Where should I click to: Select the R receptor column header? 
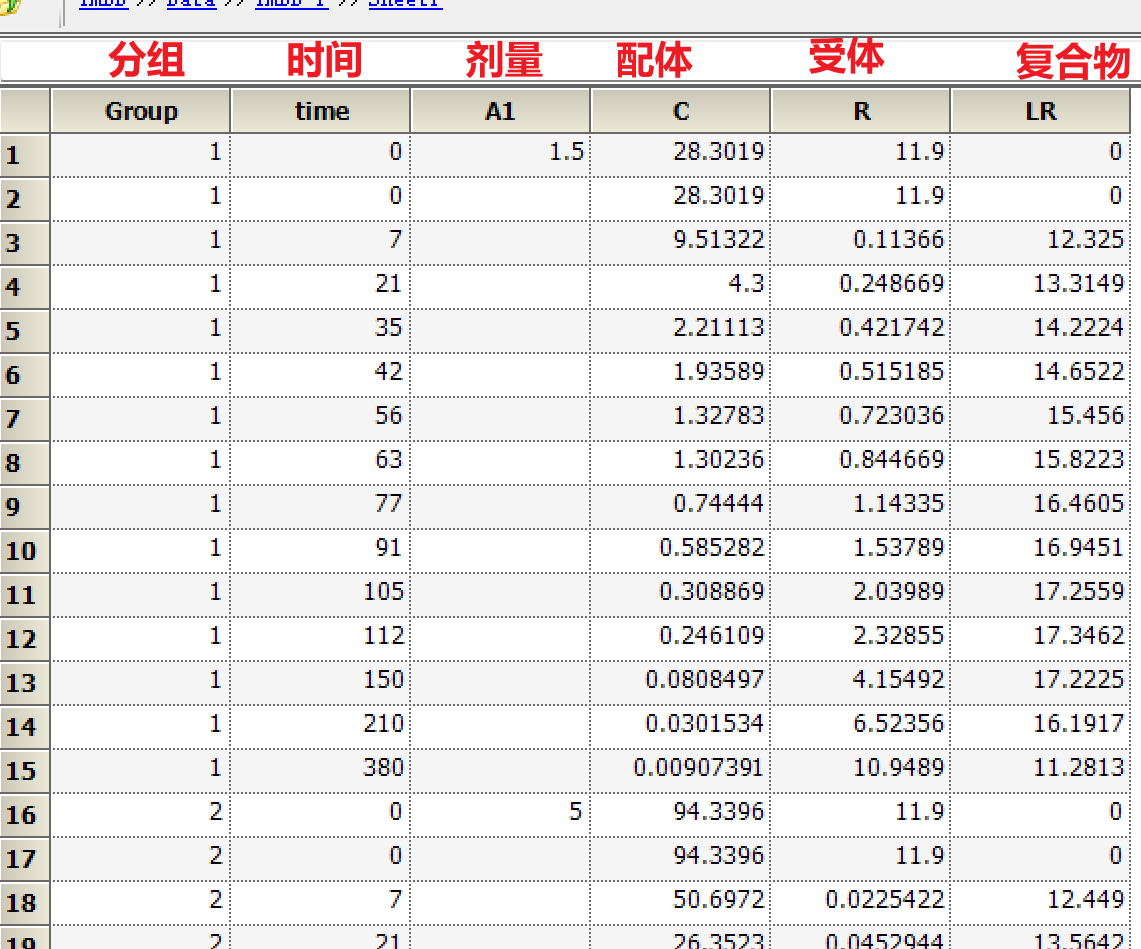pos(861,111)
